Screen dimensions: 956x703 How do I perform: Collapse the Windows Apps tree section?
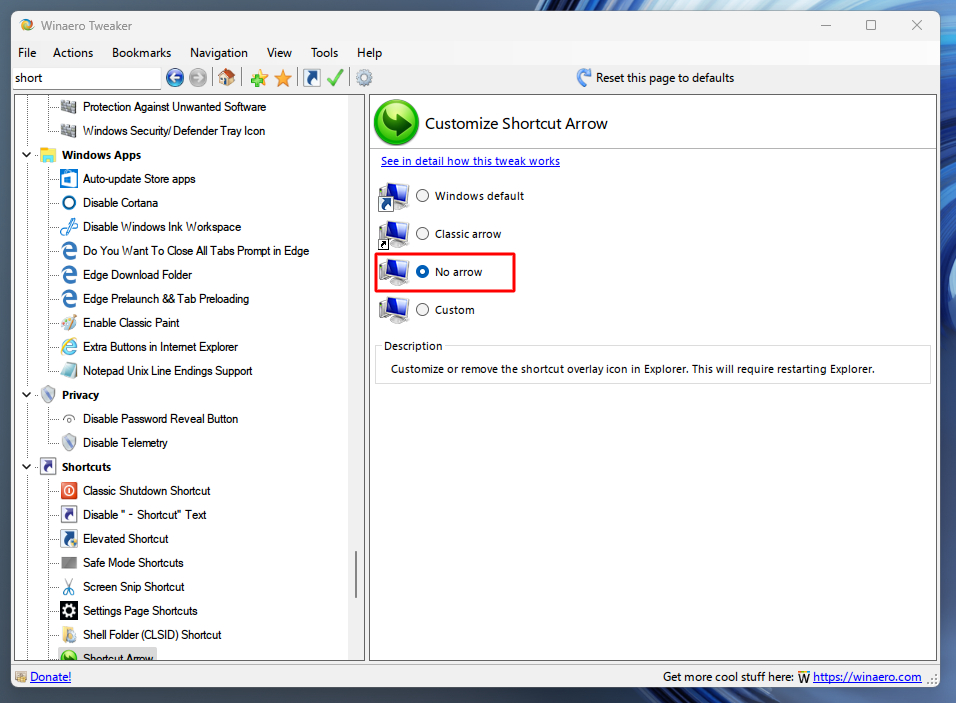pyautogui.click(x=26, y=155)
